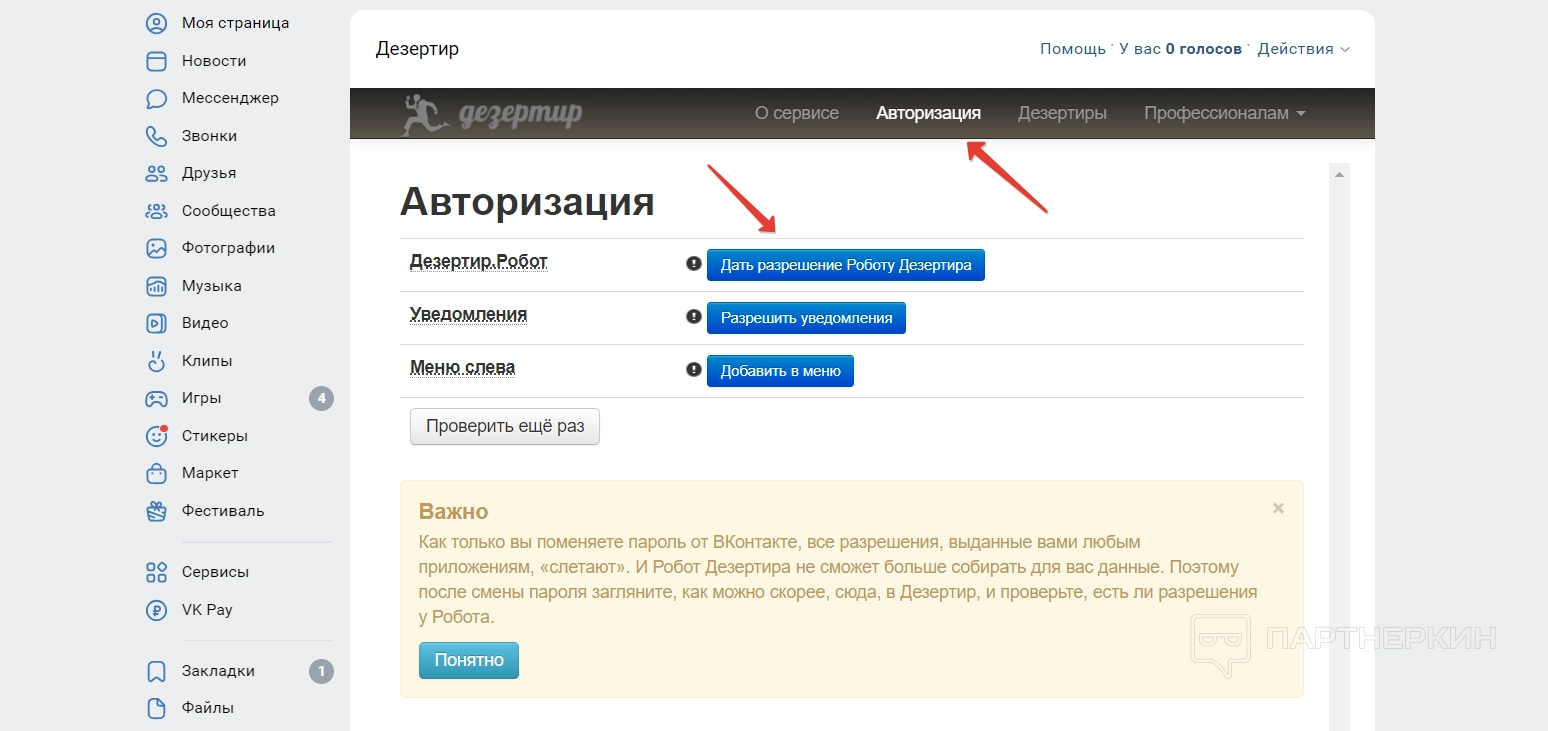Open Стикеры in sidebar
1548x731 pixels.
pos(215,436)
